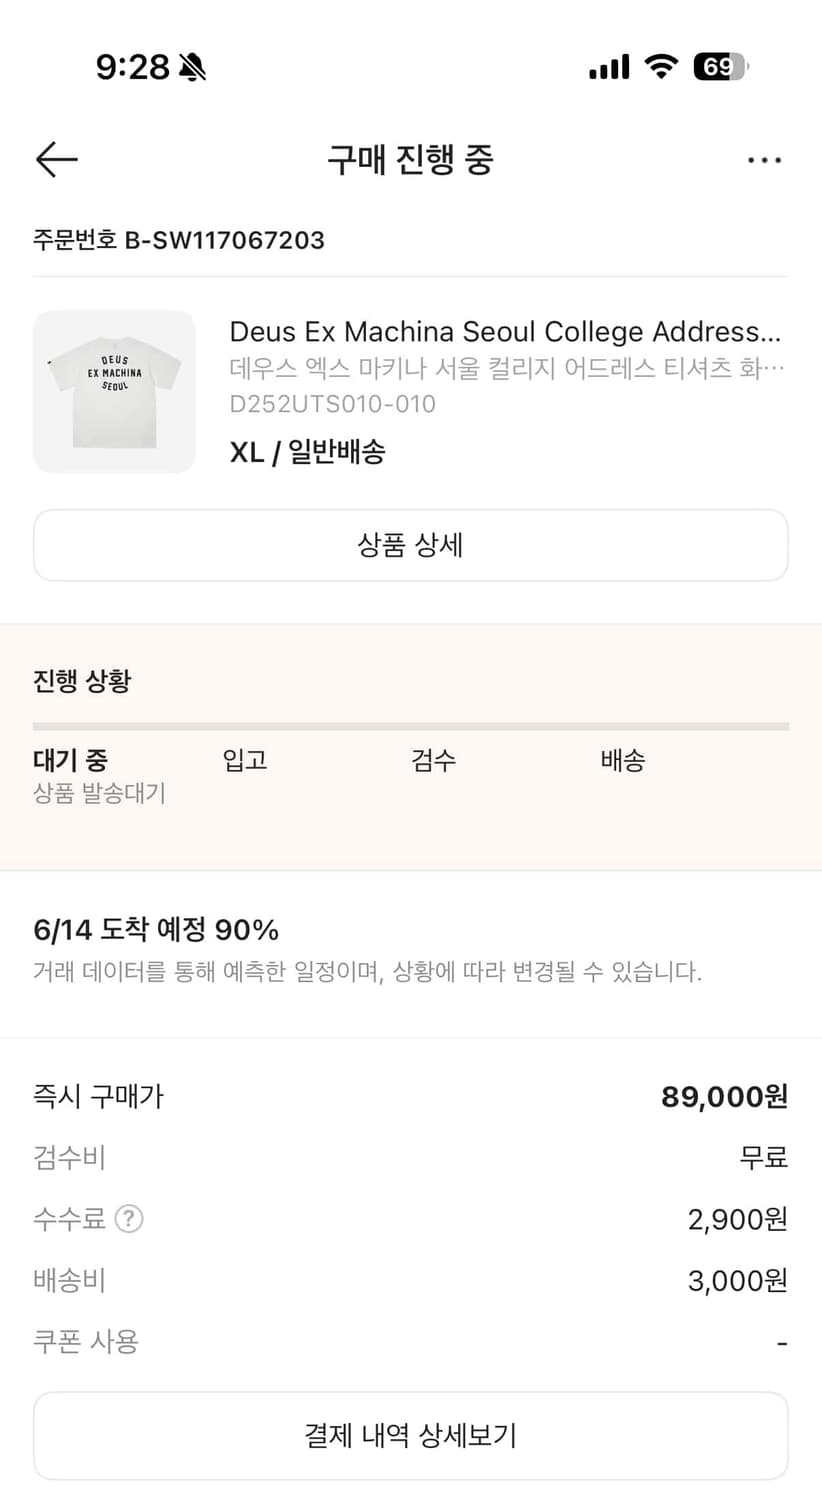The width and height of the screenshot is (822, 1500).
Task: Open the three-dot more options menu
Action: (x=764, y=160)
